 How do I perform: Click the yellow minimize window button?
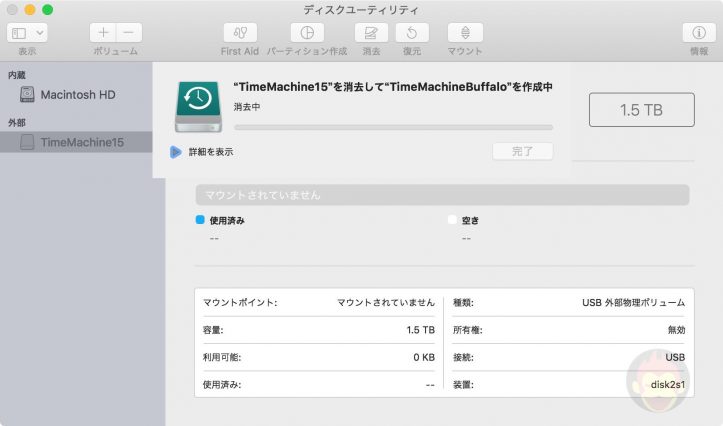click(30, 10)
